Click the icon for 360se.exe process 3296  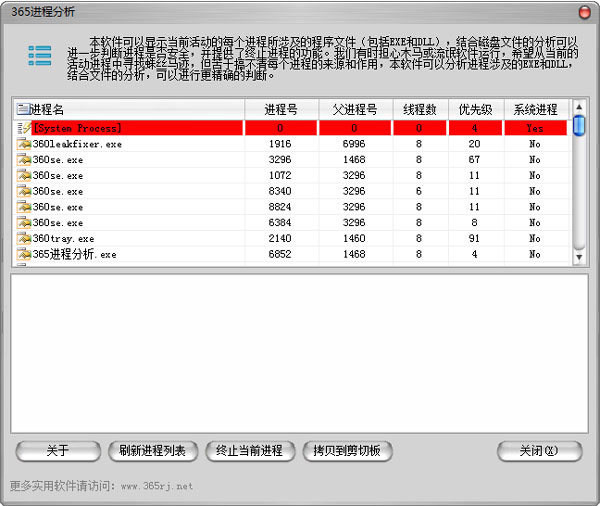tap(24, 160)
